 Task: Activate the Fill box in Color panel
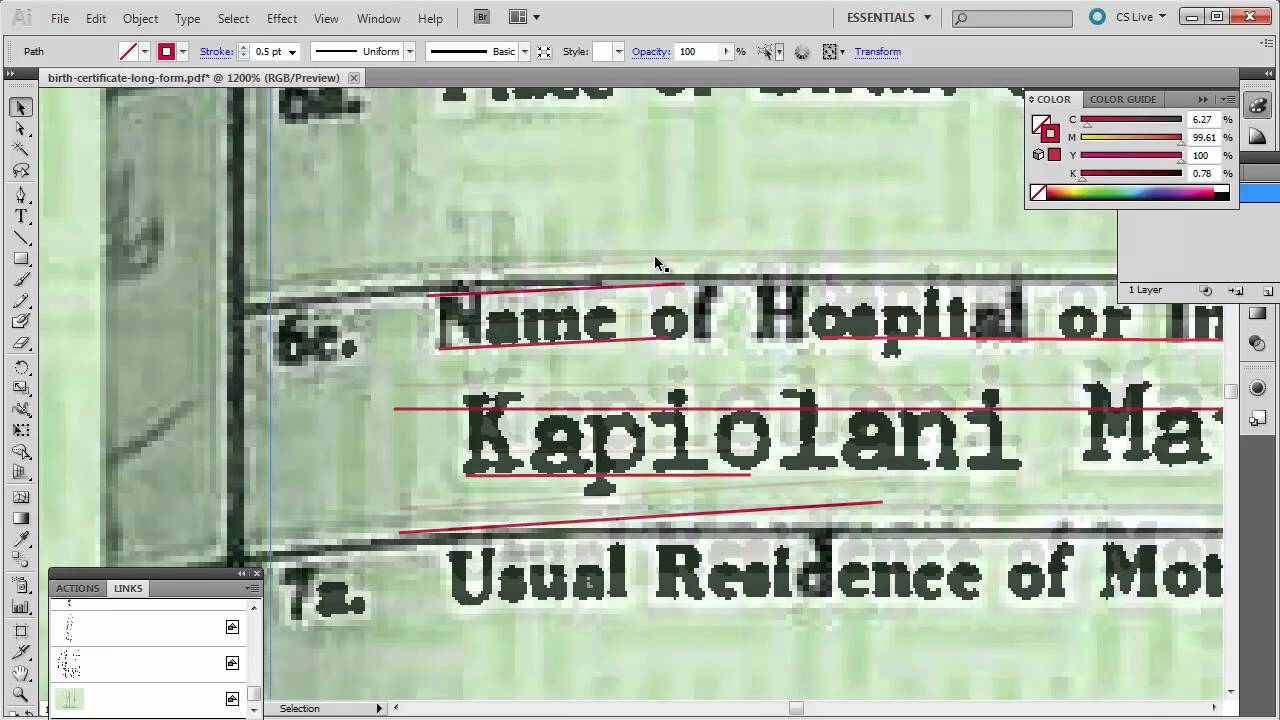coord(1040,123)
